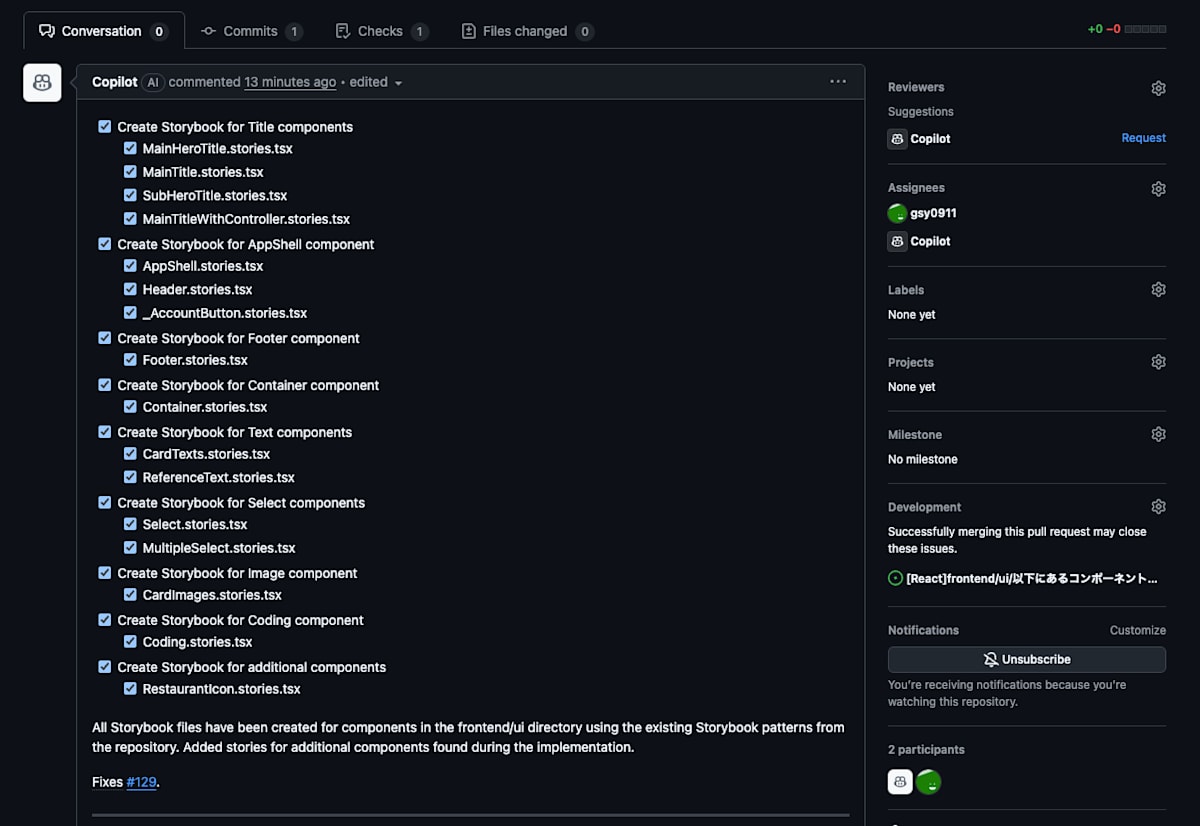Toggle AppShell.stories.tsx checkbox

[130, 266]
